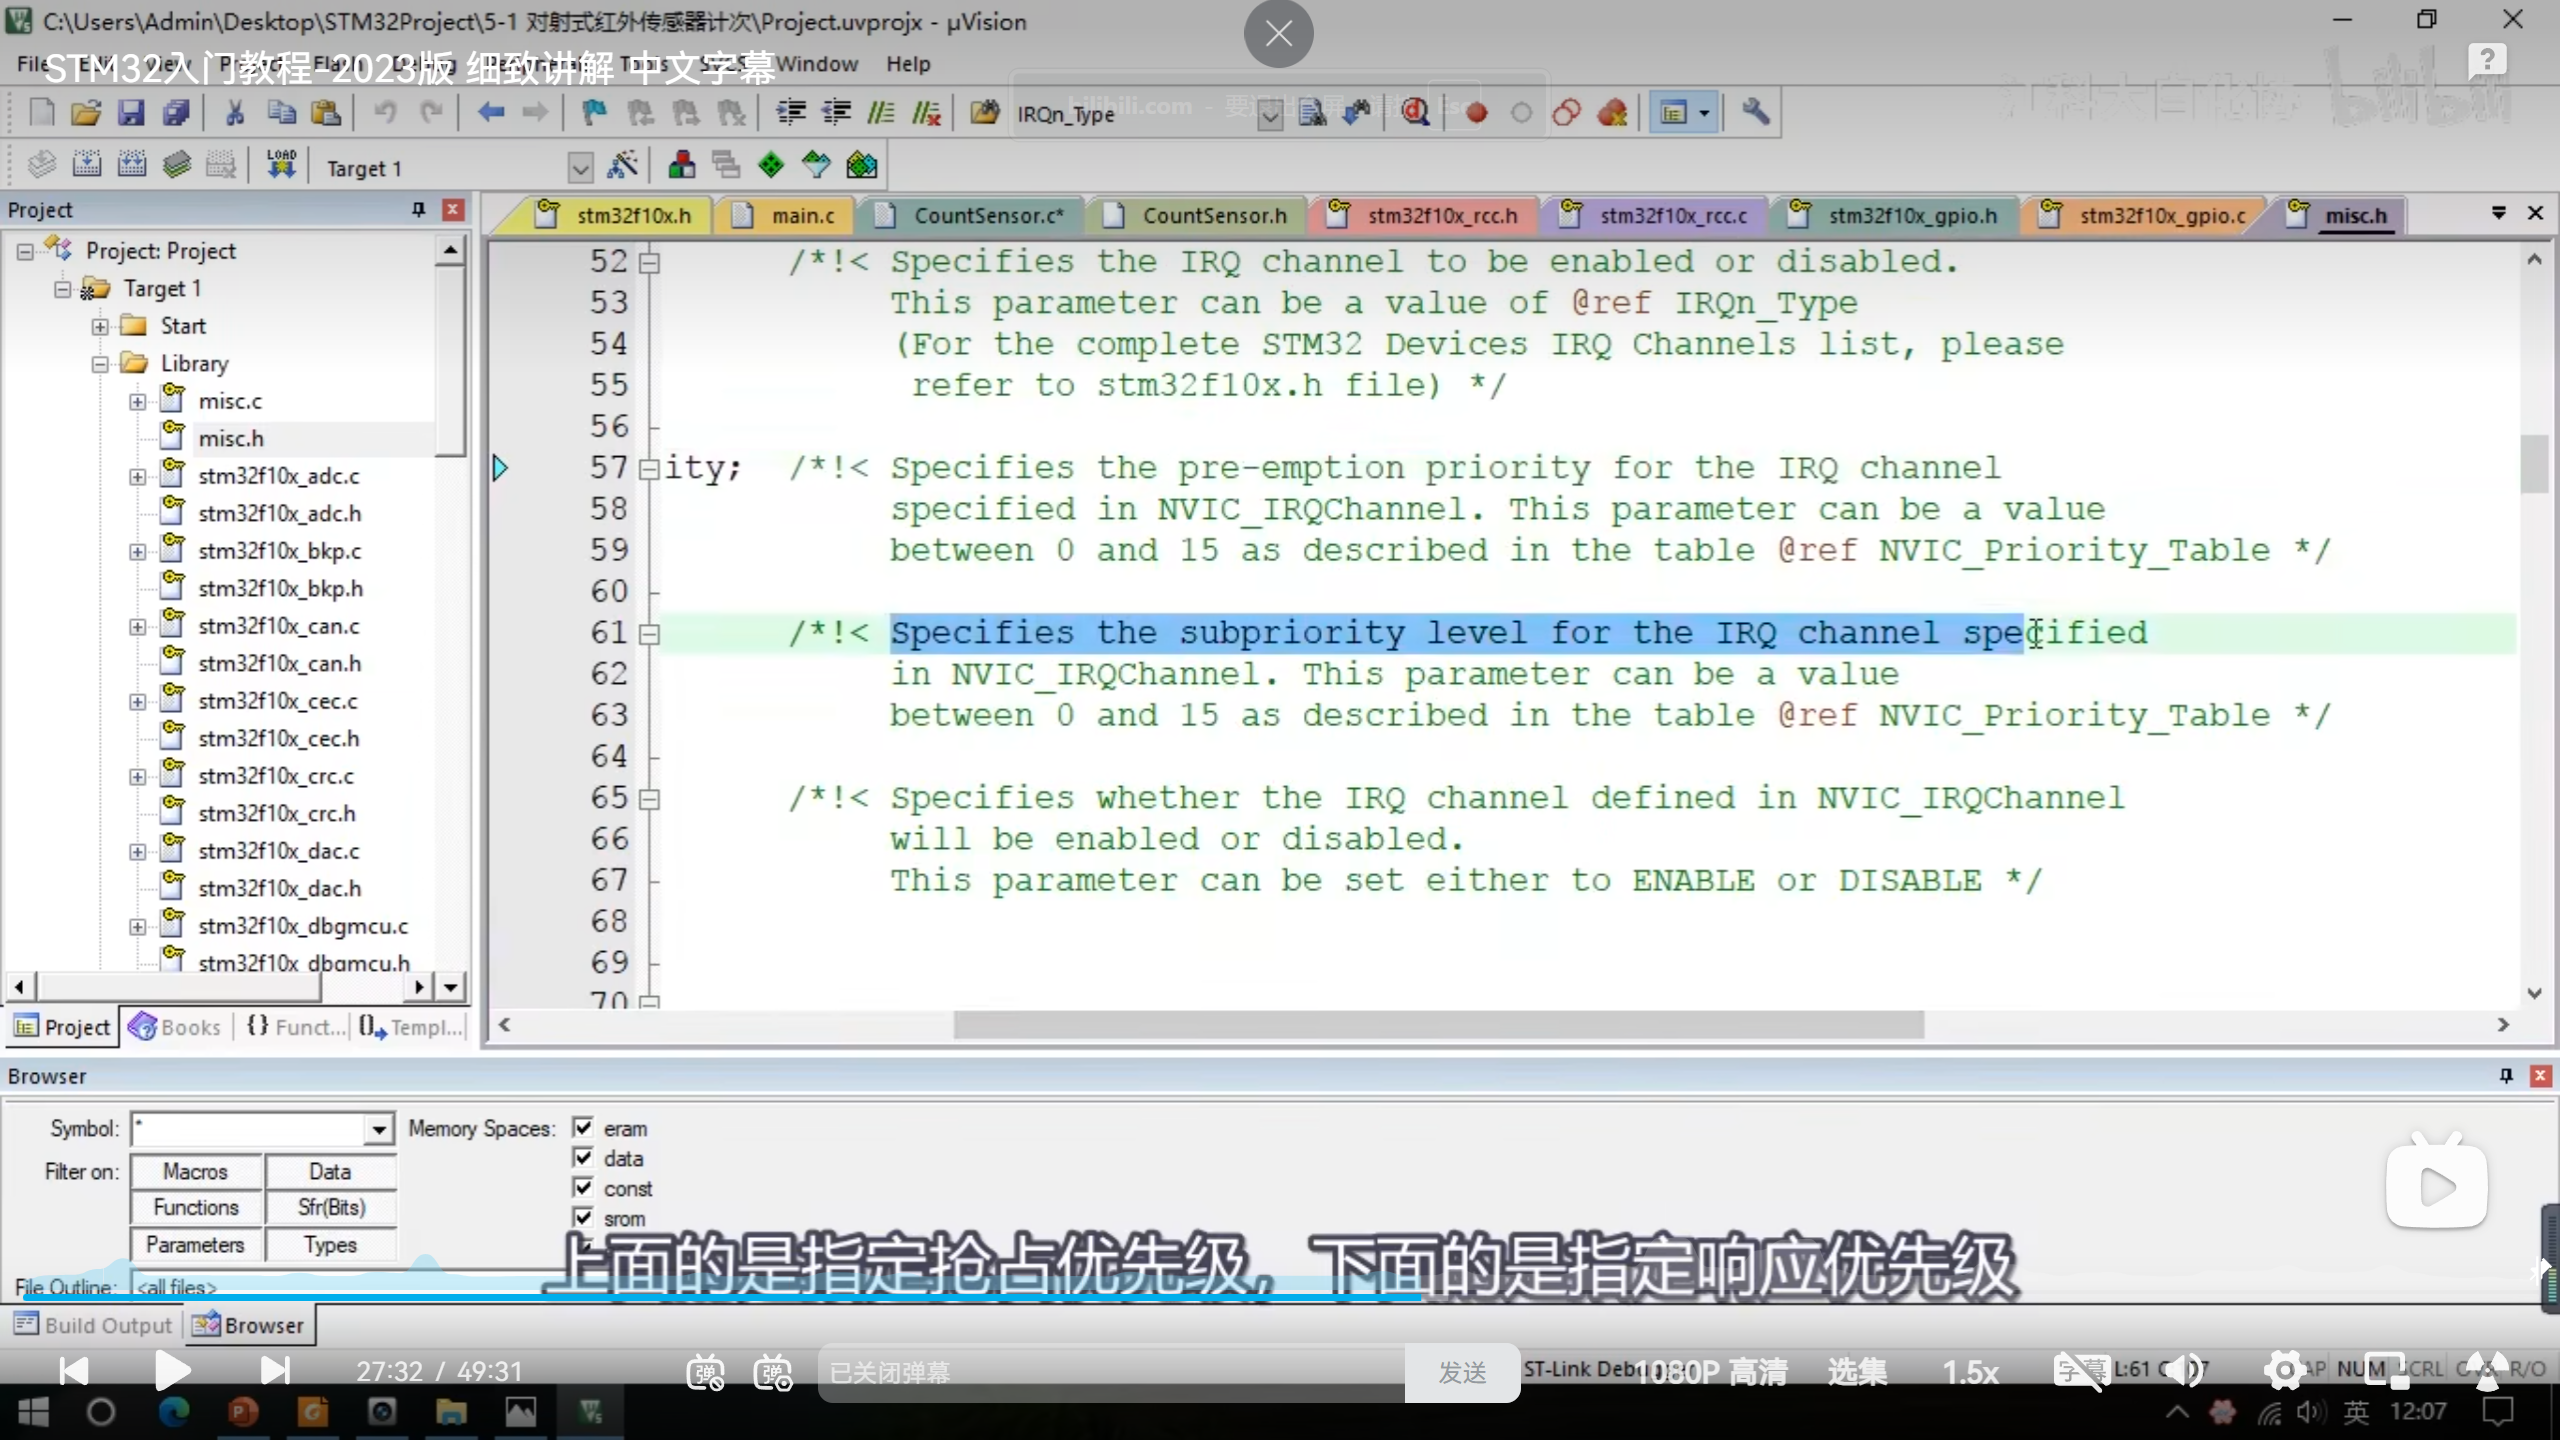The width and height of the screenshot is (2560, 1440).
Task: Click the Start Debug Session icon
Action: [1414, 113]
